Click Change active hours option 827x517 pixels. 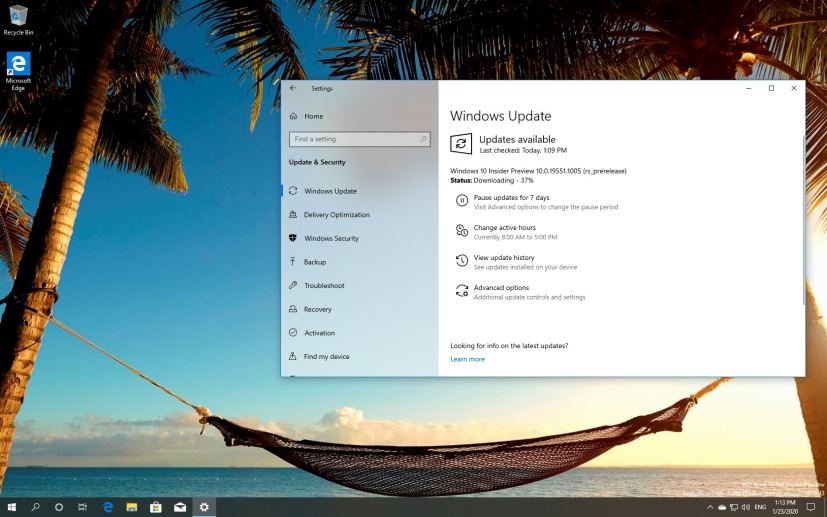tap(505, 227)
